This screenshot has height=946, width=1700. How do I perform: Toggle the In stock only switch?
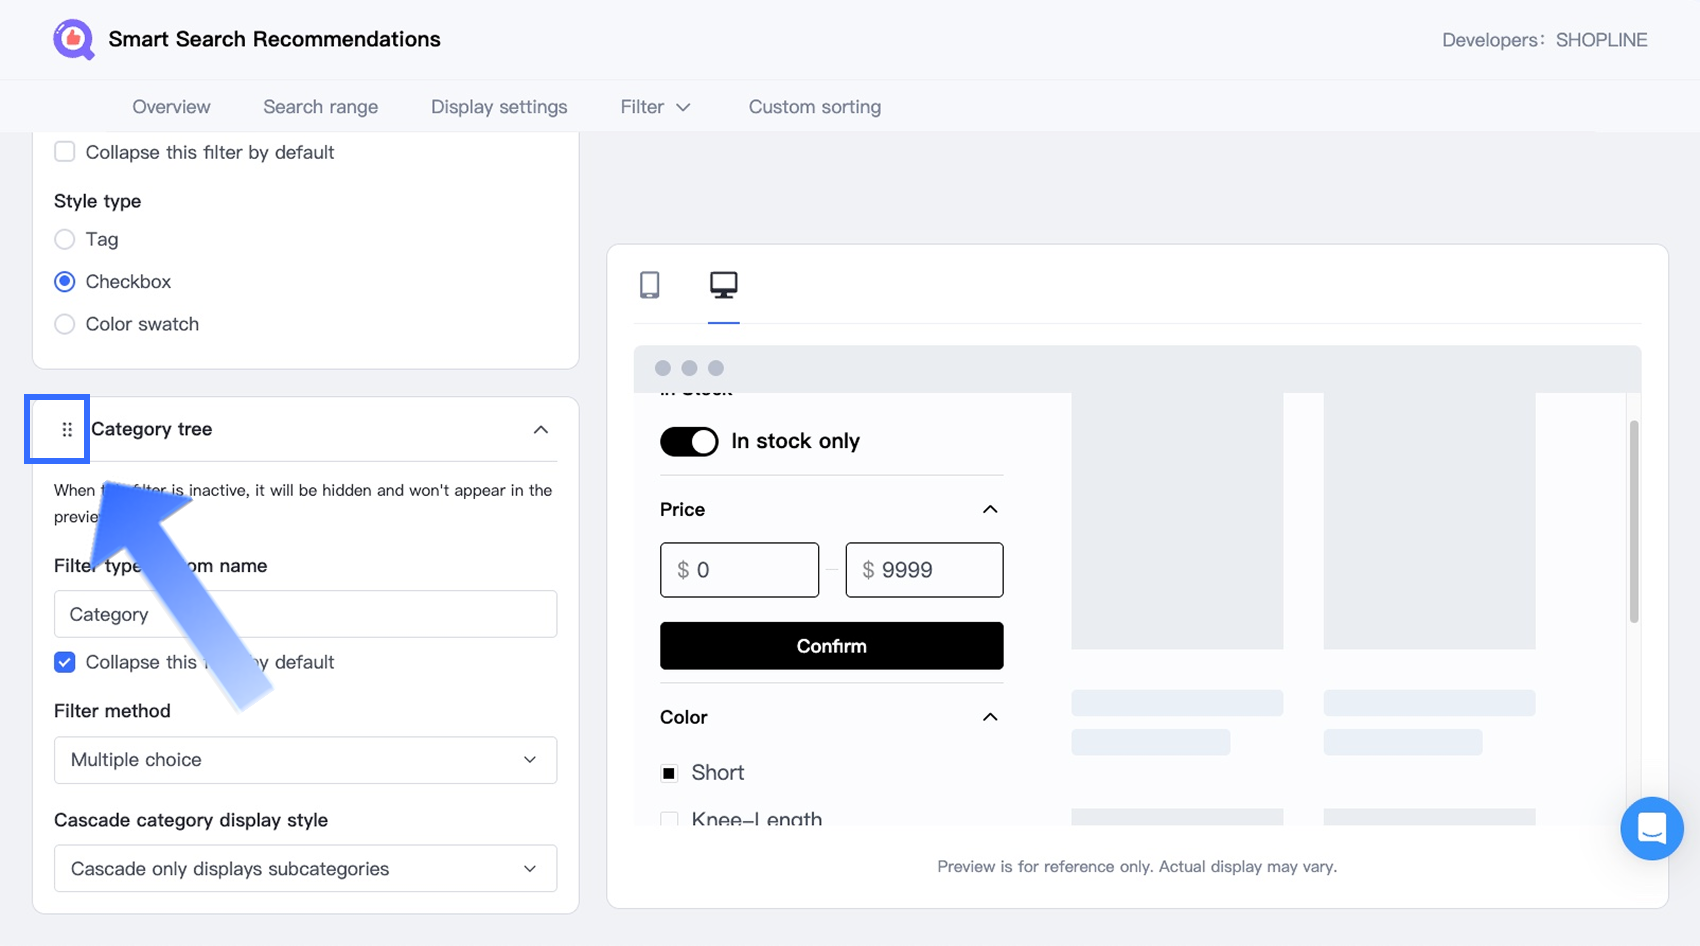[689, 441]
